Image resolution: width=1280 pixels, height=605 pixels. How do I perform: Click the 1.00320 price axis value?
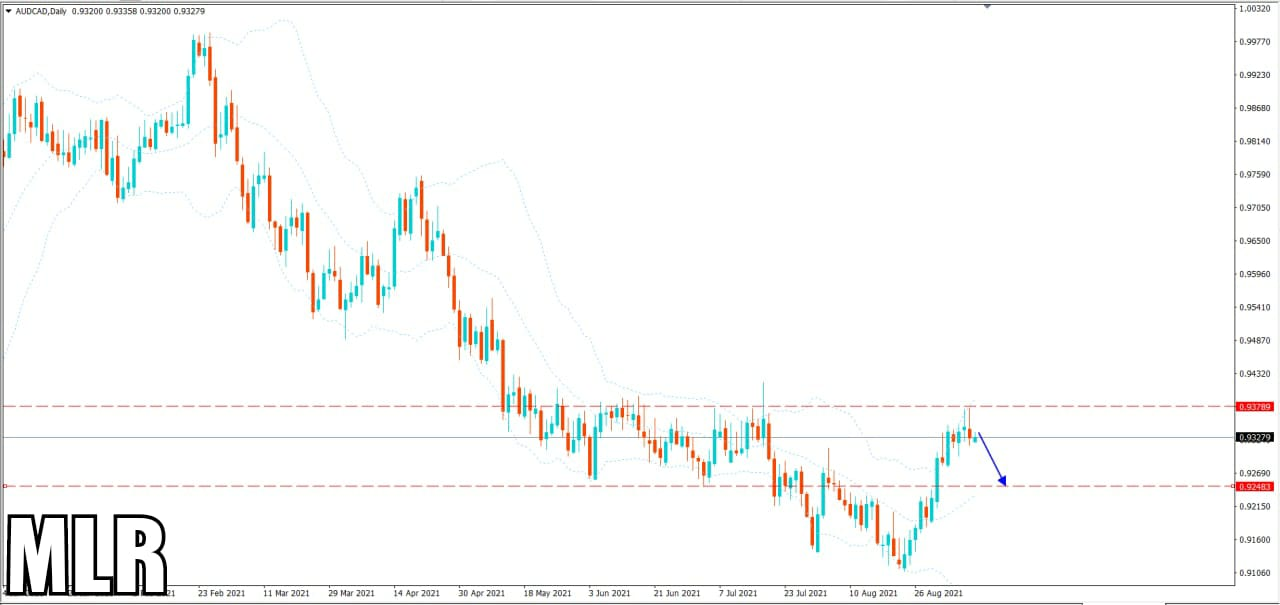(x=1255, y=9)
